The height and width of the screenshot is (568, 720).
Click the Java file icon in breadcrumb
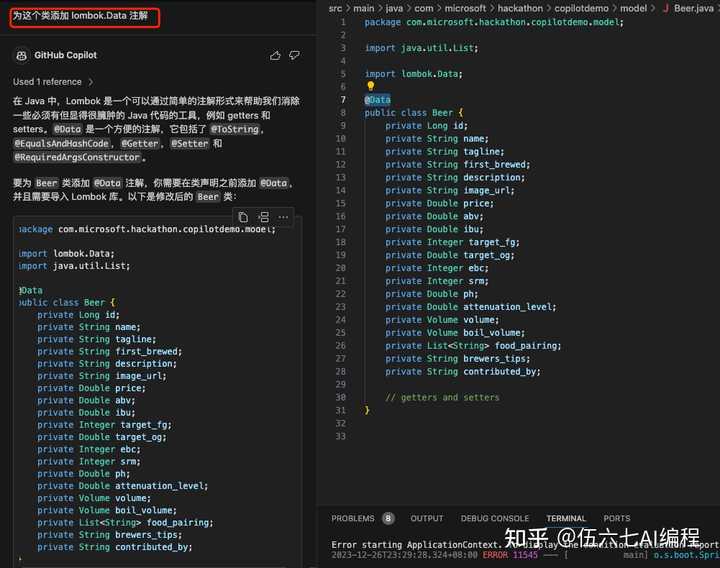tap(666, 8)
